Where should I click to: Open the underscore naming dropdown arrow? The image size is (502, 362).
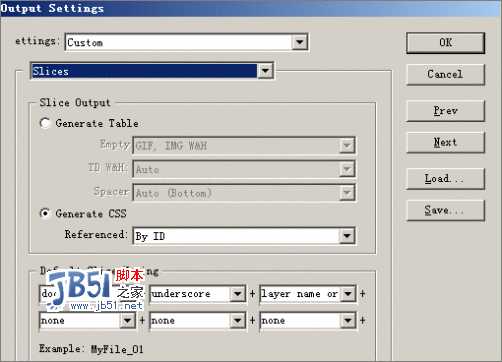[x=237, y=294]
